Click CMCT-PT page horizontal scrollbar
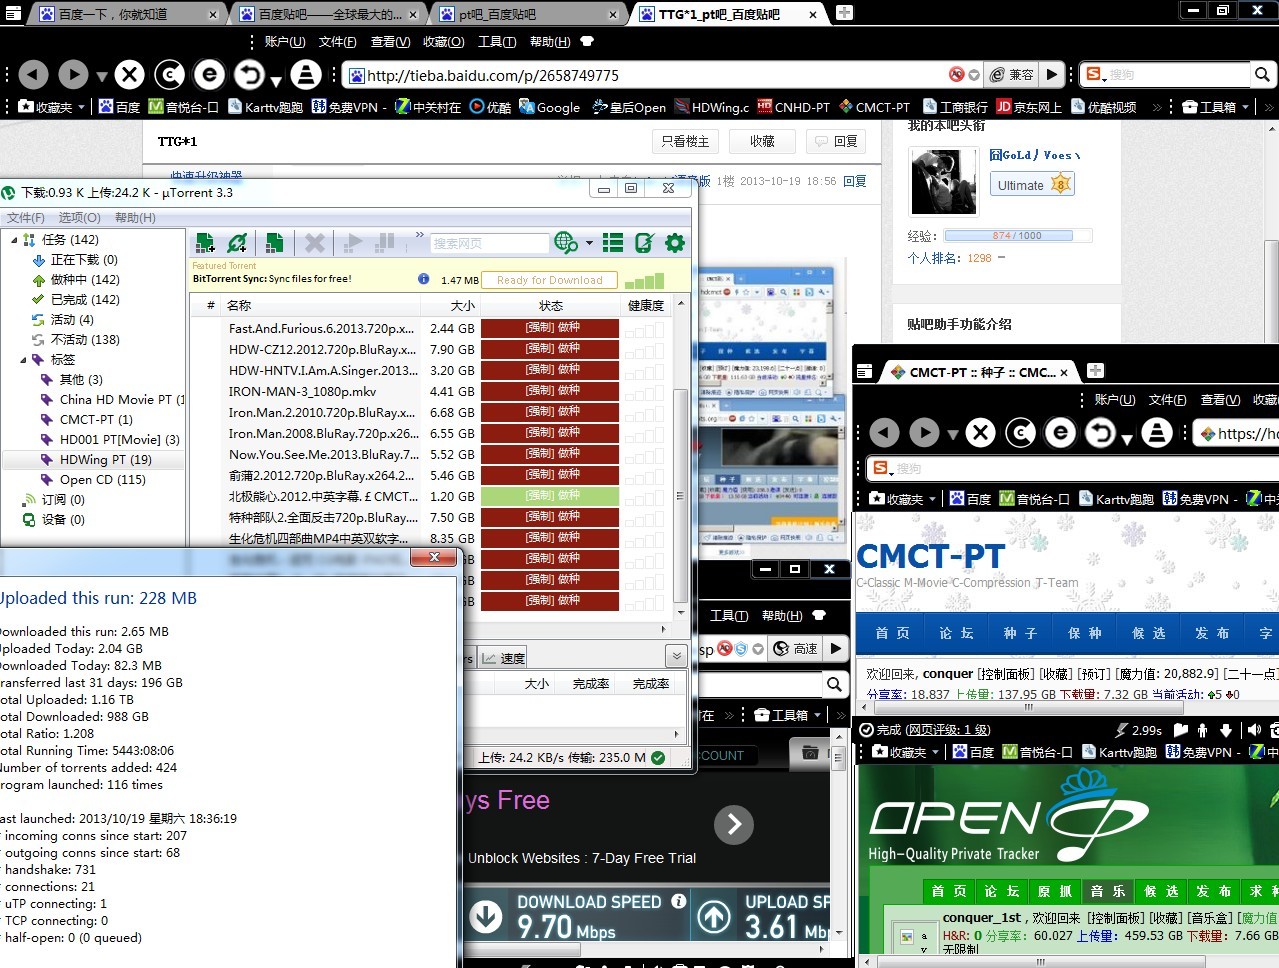Viewport: 1279px width, 968px height. (1028, 706)
